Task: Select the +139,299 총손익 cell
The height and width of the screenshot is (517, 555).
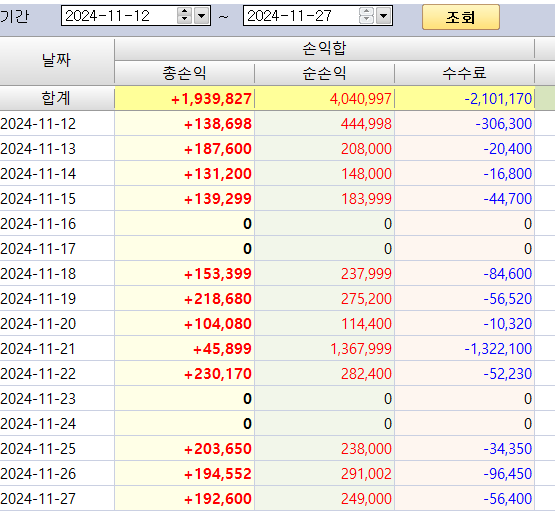Action: [184, 199]
